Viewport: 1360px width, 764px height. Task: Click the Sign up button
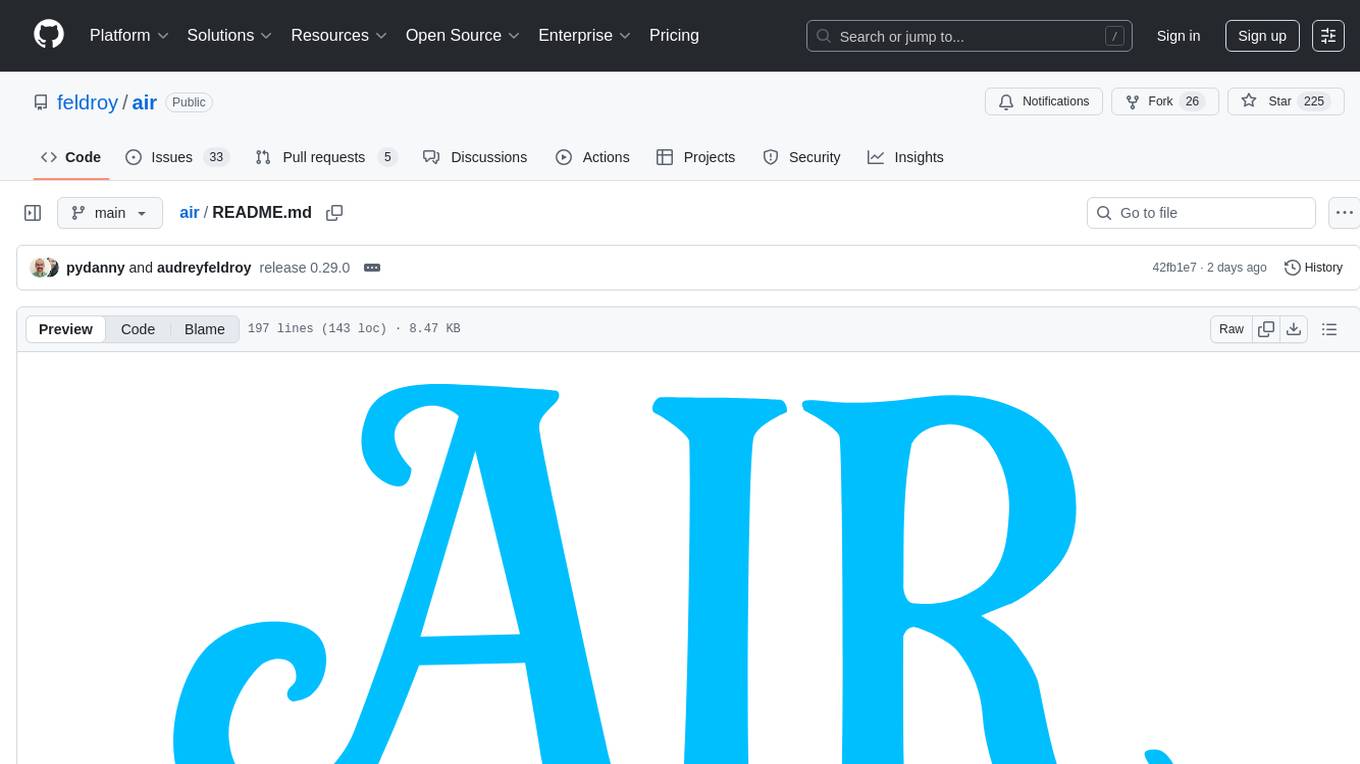tap(1262, 36)
